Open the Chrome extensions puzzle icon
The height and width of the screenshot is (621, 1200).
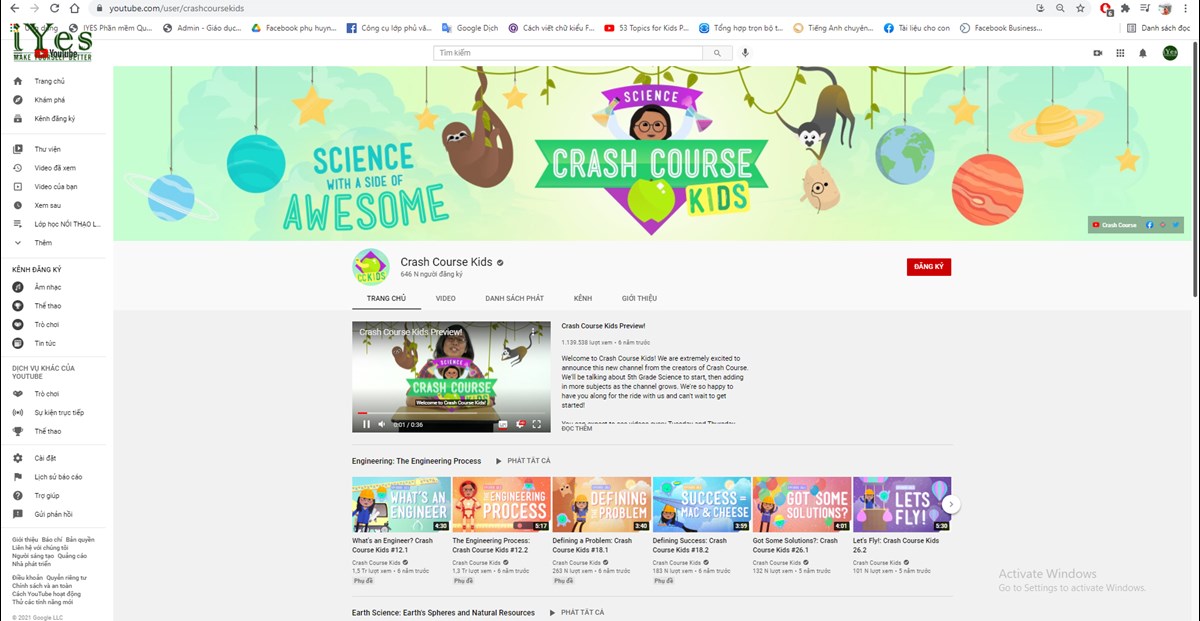click(x=1125, y=8)
